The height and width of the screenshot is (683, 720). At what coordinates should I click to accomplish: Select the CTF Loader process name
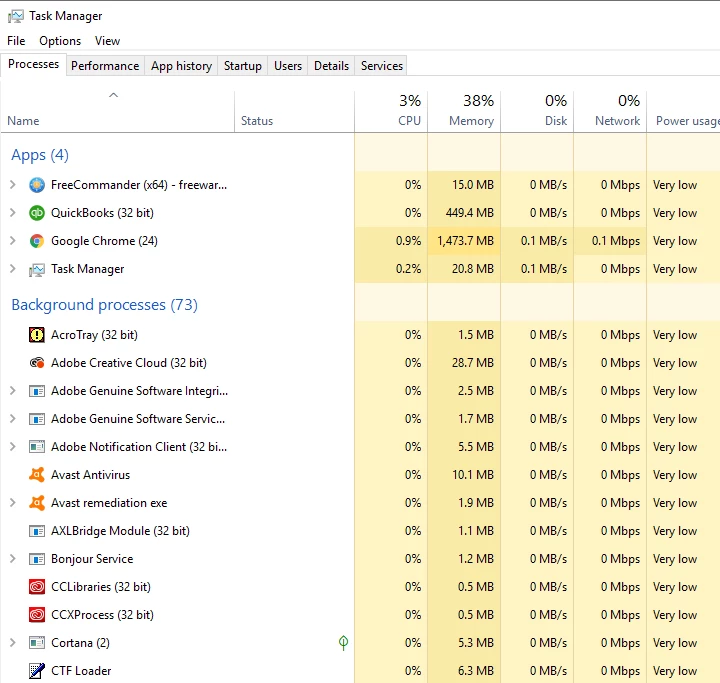tap(81, 671)
